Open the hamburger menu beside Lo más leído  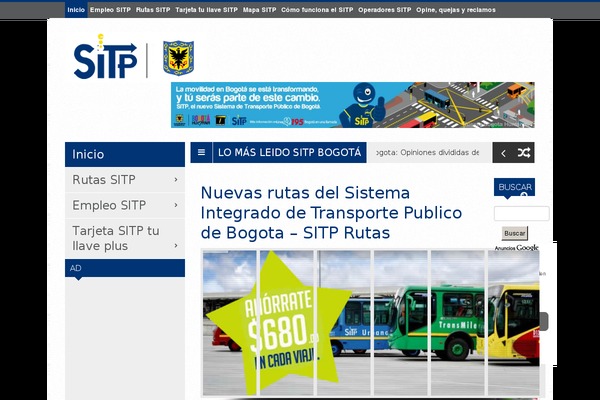201,152
